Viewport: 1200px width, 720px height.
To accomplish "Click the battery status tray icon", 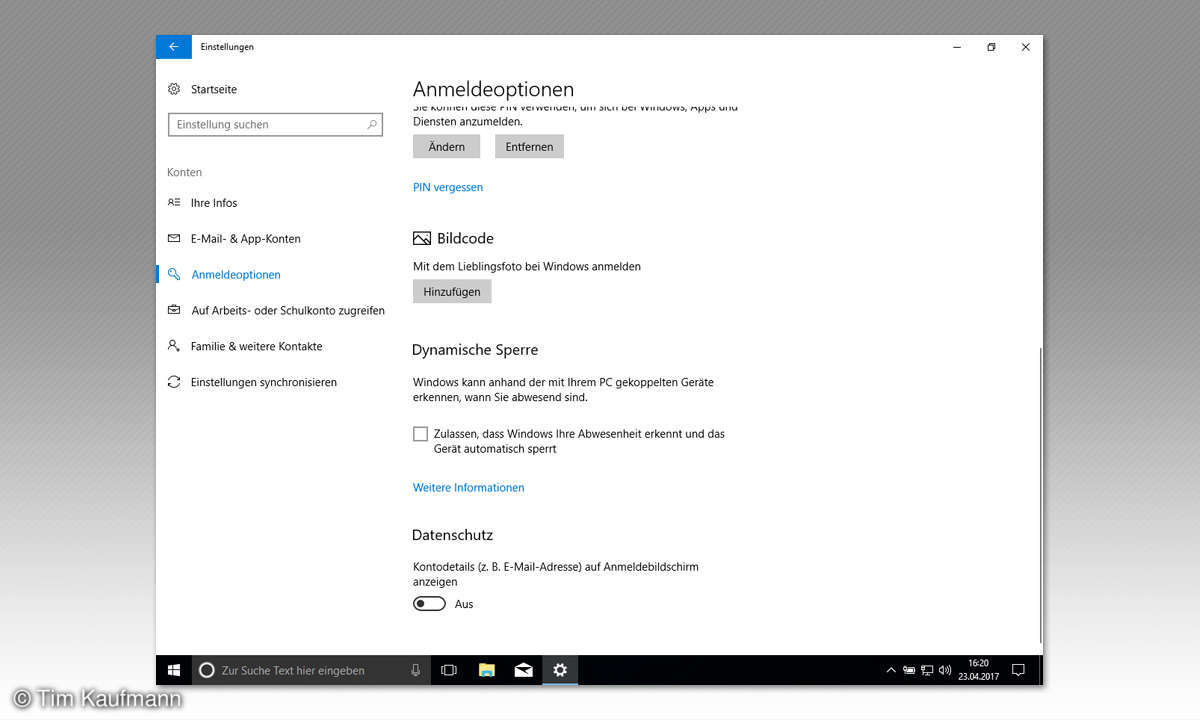I will click(x=909, y=670).
